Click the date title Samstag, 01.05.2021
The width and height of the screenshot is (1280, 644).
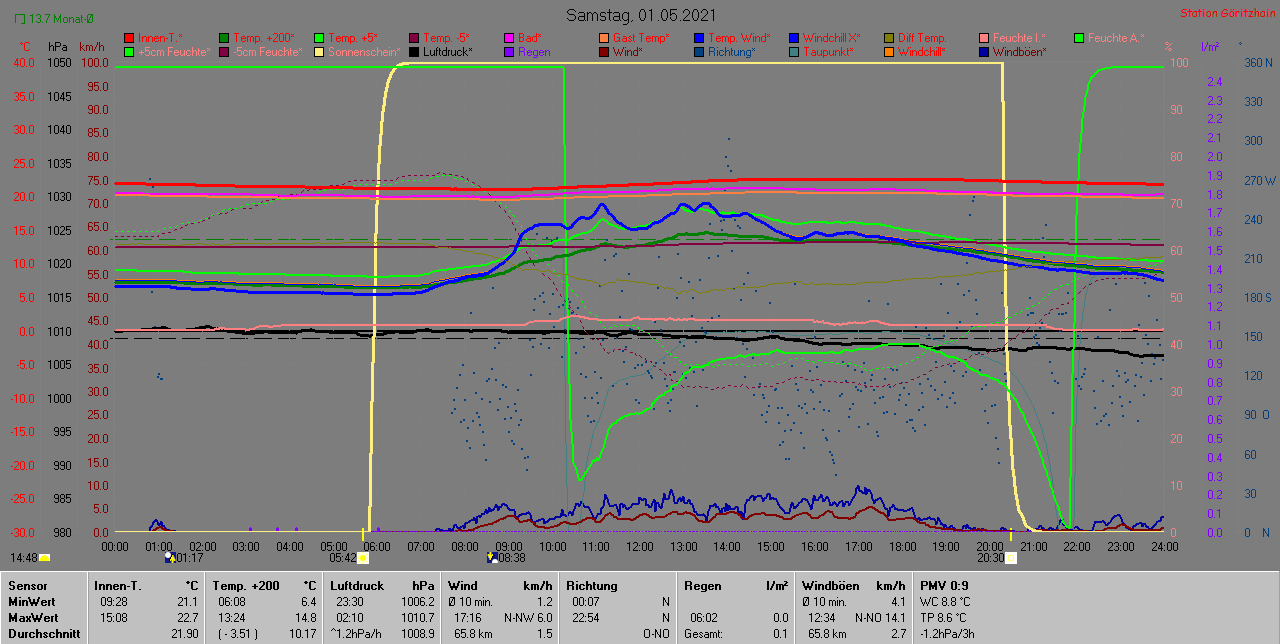coord(639,15)
